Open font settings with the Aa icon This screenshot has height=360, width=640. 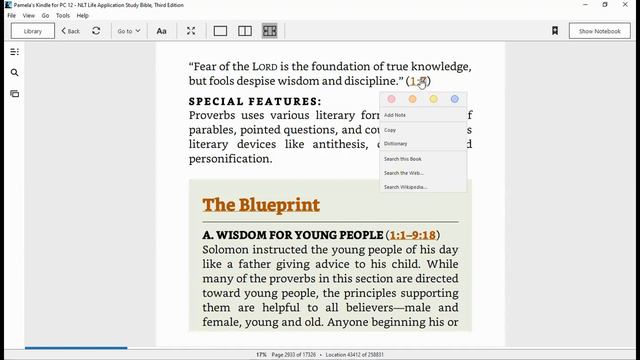coord(161,31)
